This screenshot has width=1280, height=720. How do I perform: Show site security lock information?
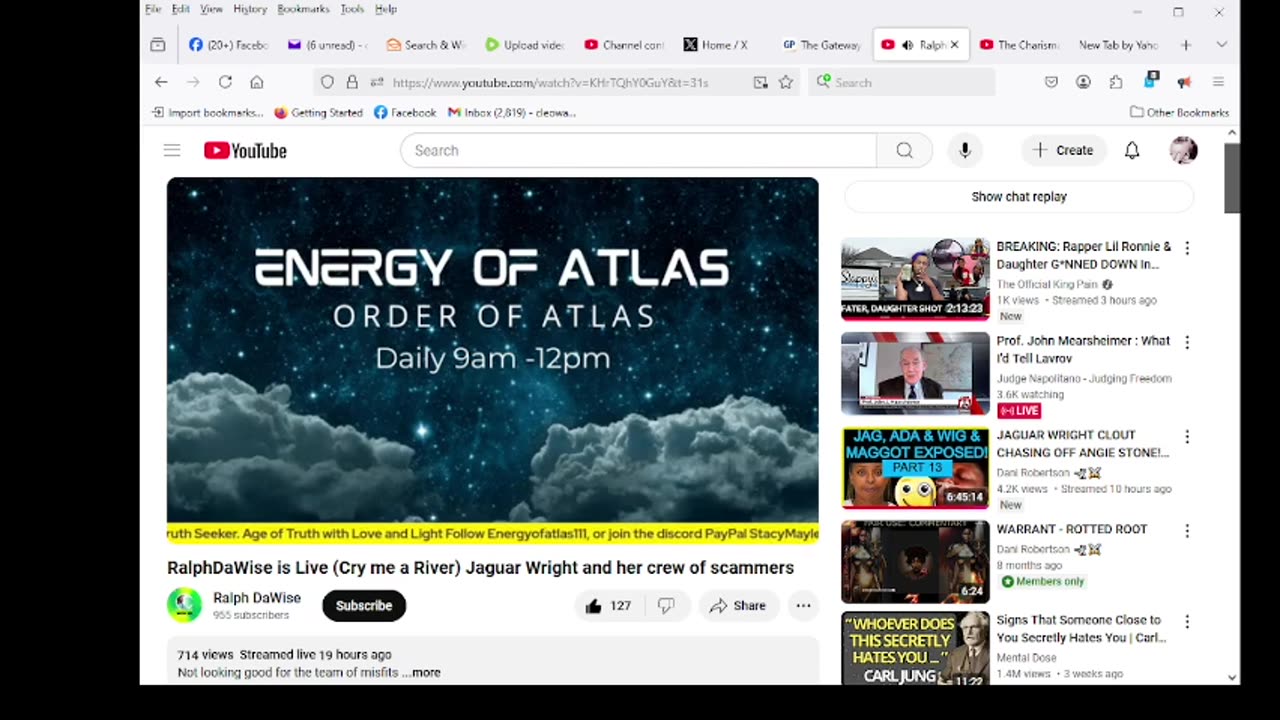[x=352, y=82]
